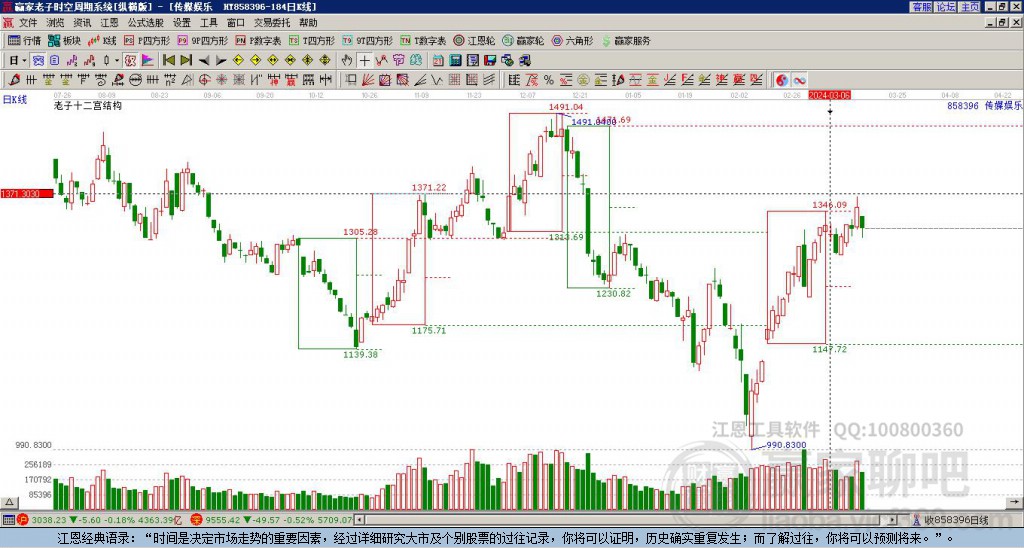The width and height of the screenshot is (1024, 548).
Task: Open the 浏览 menu
Action: [56, 23]
